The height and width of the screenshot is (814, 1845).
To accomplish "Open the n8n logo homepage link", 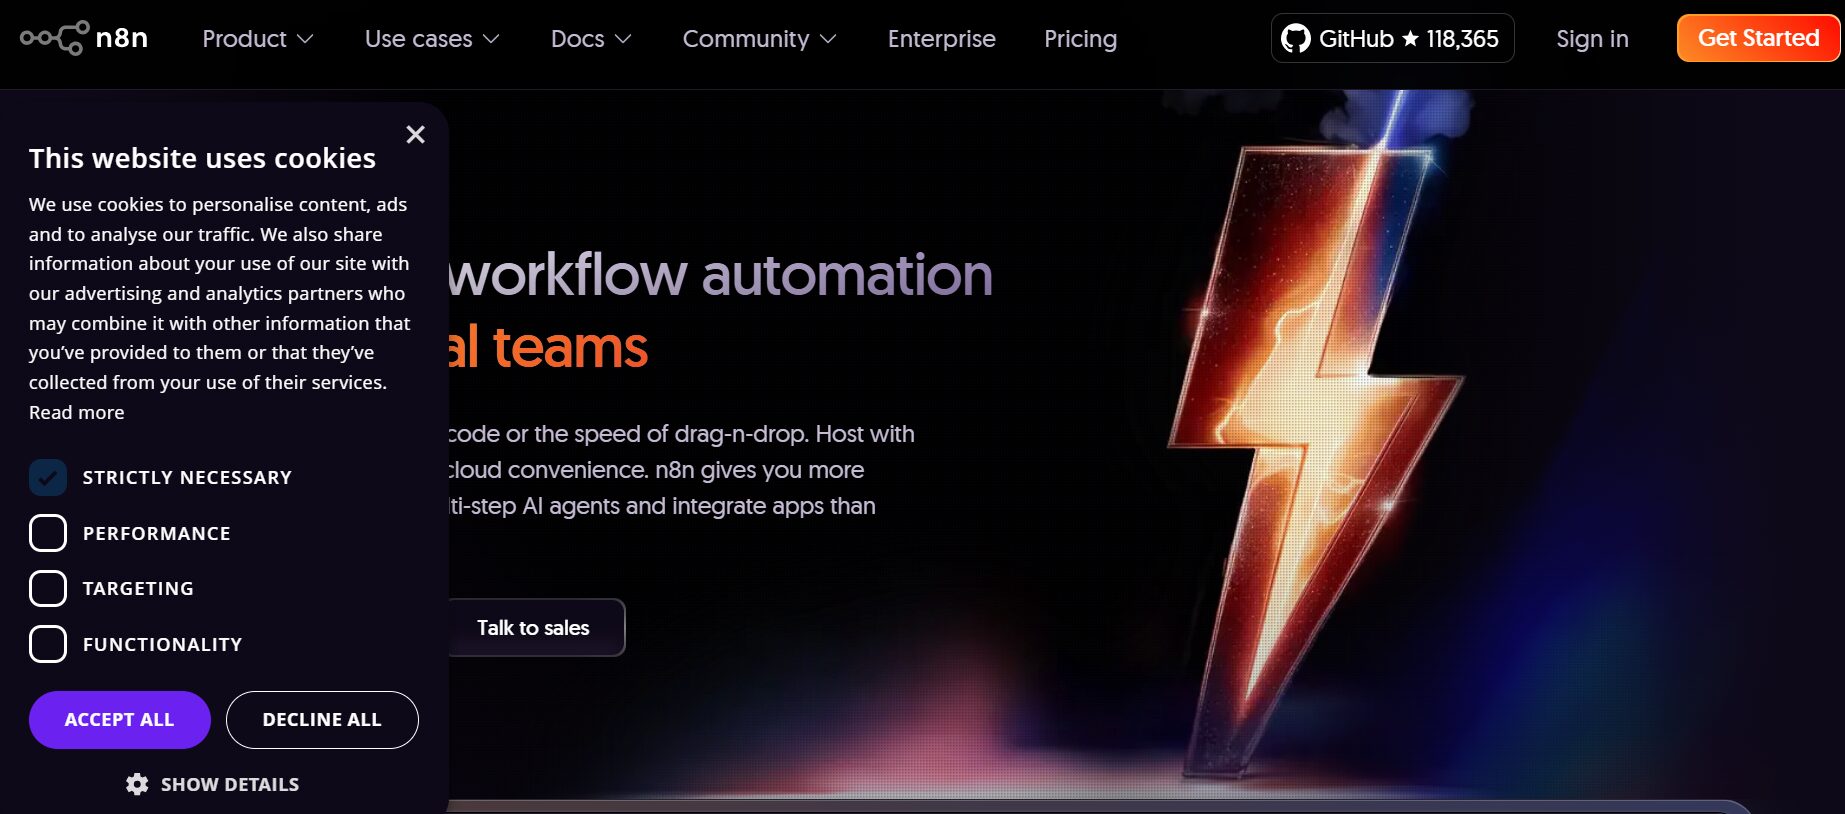I will tap(84, 38).
